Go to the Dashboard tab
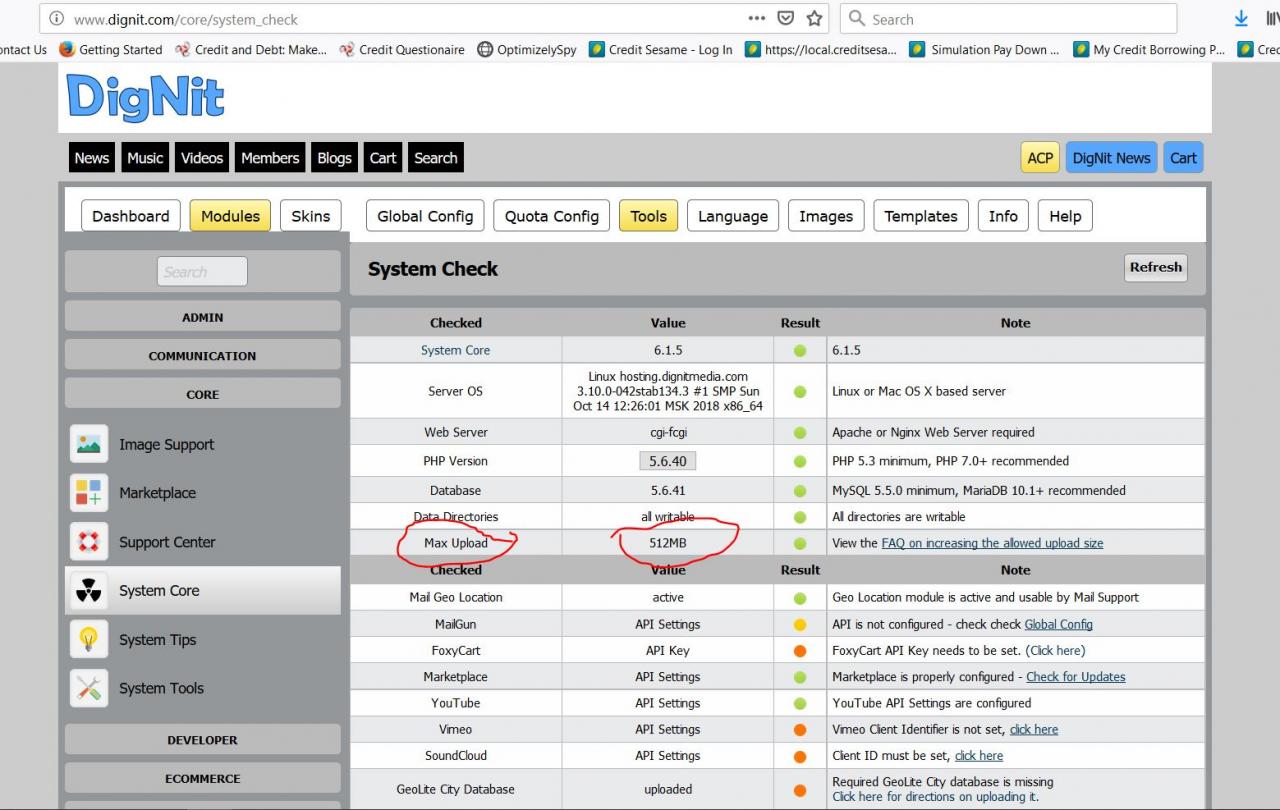This screenshot has height=810, width=1280. coord(130,216)
